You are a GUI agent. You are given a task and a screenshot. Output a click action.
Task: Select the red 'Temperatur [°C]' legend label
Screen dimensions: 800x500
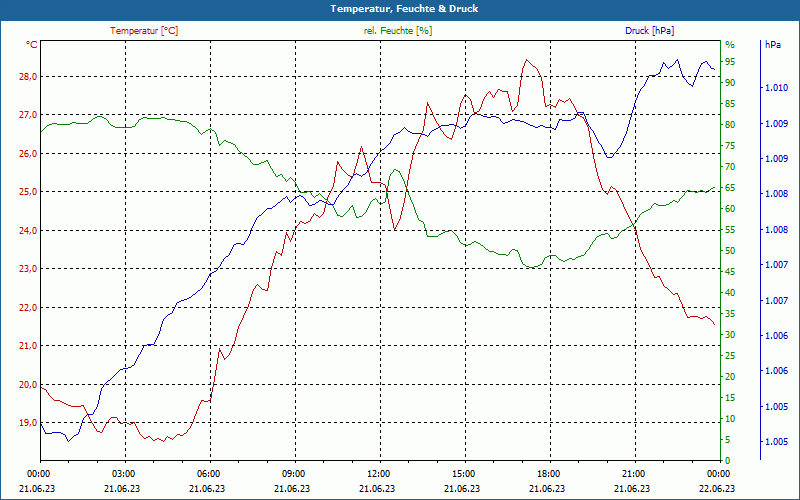point(144,31)
